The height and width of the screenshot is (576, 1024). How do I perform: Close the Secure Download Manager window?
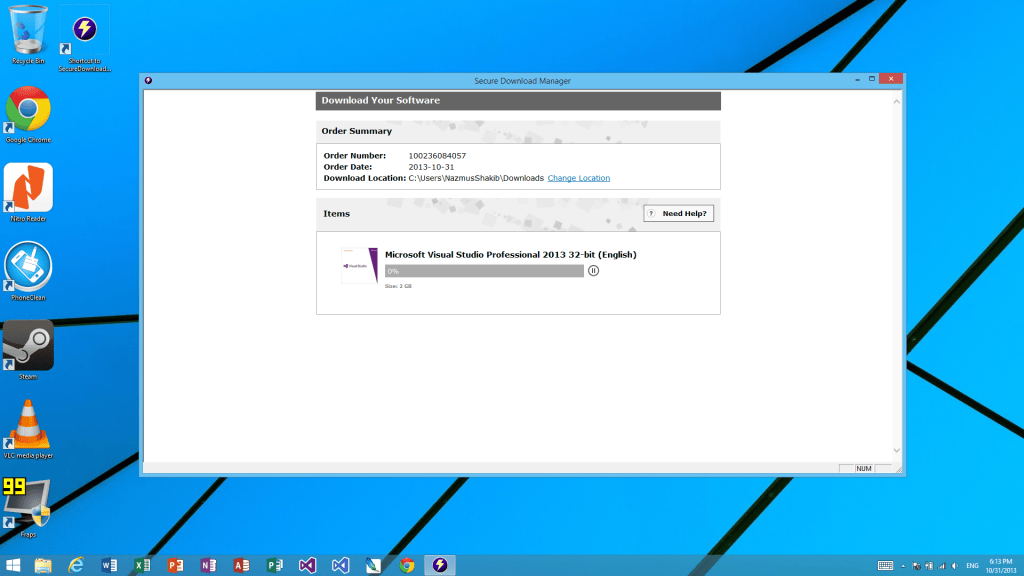(x=891, y=79)
